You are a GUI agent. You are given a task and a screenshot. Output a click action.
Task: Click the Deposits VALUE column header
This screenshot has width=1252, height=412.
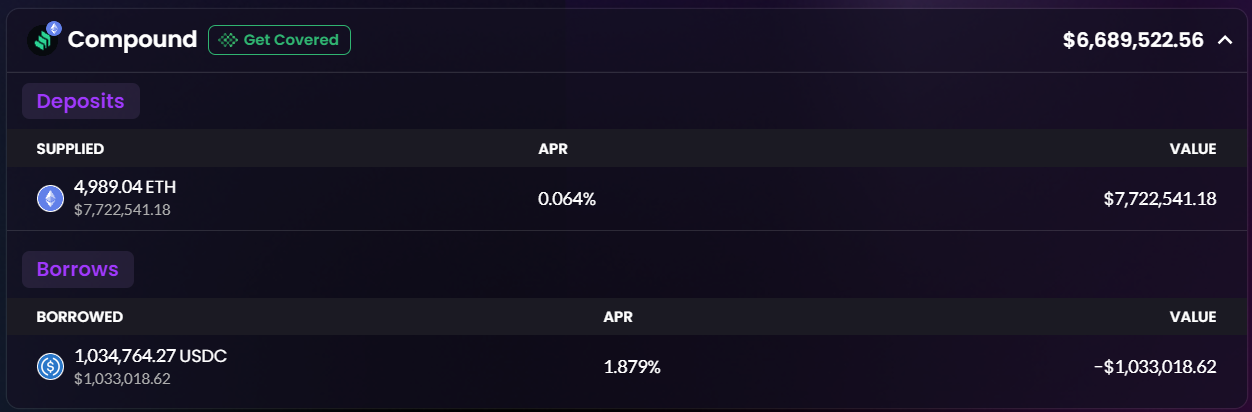pos(1193,149)
